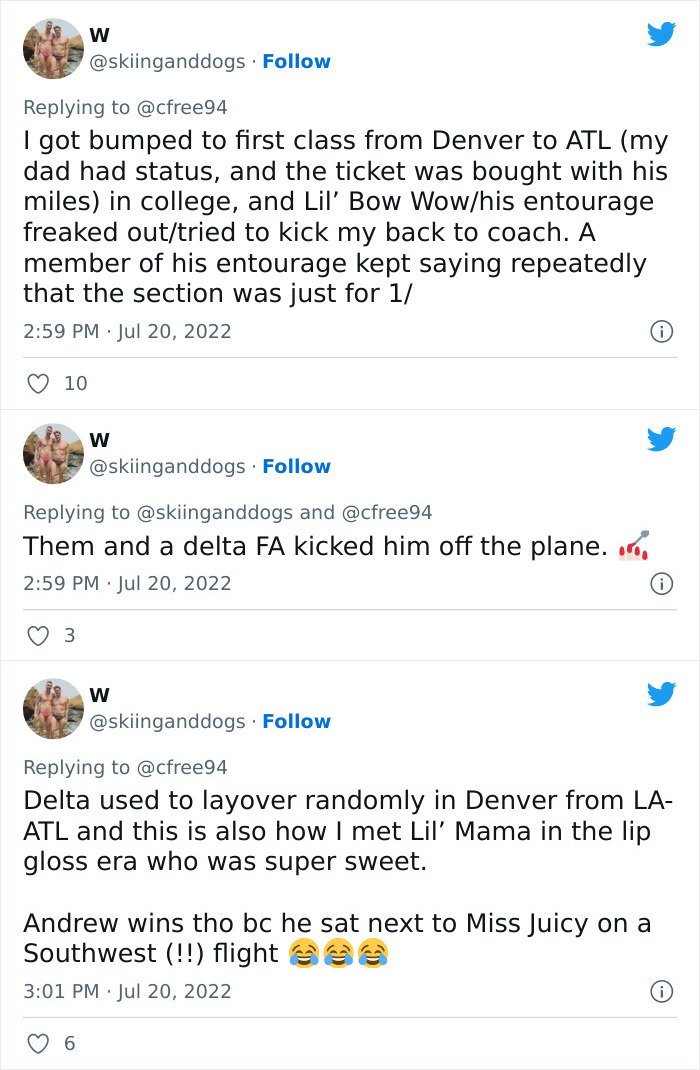Click display name W on third tweet
The height and width of the screenshot is (1070, 700).
coord(99,694)
